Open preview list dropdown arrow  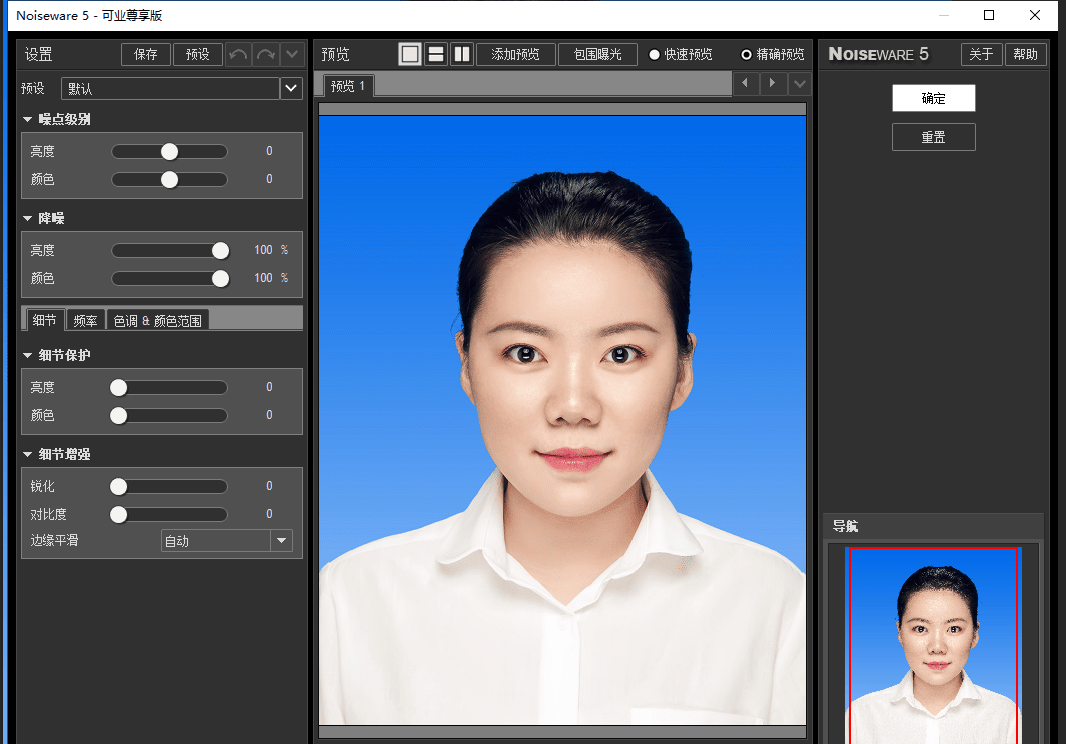(x=800, y=84)
